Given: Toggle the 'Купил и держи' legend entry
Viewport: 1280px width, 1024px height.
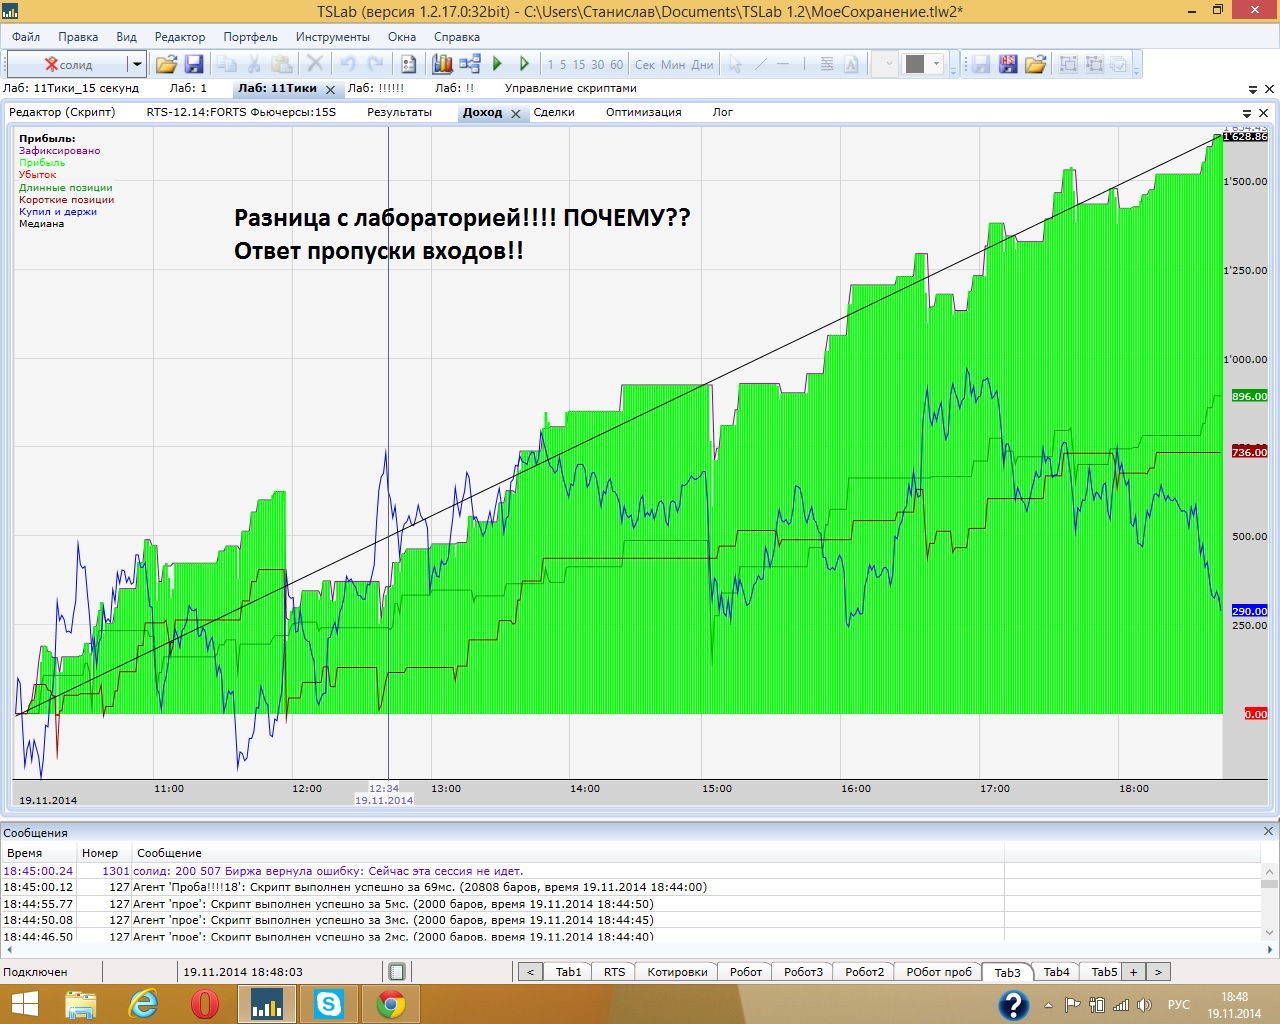Looking at the screenshot, I should [x=58, y=212].
